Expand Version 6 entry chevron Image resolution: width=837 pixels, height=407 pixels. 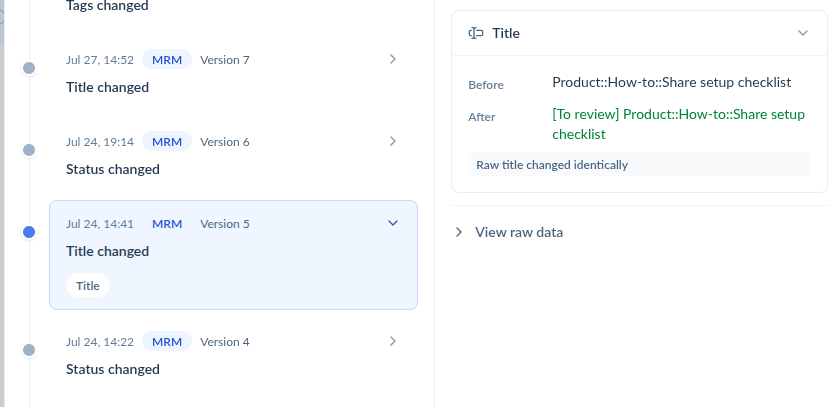point(393,141)
